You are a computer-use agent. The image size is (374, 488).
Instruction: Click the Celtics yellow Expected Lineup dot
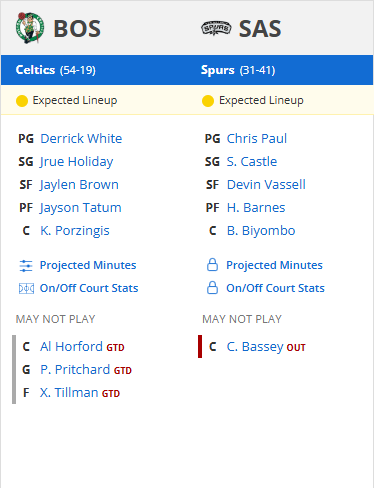pos(22,101)
